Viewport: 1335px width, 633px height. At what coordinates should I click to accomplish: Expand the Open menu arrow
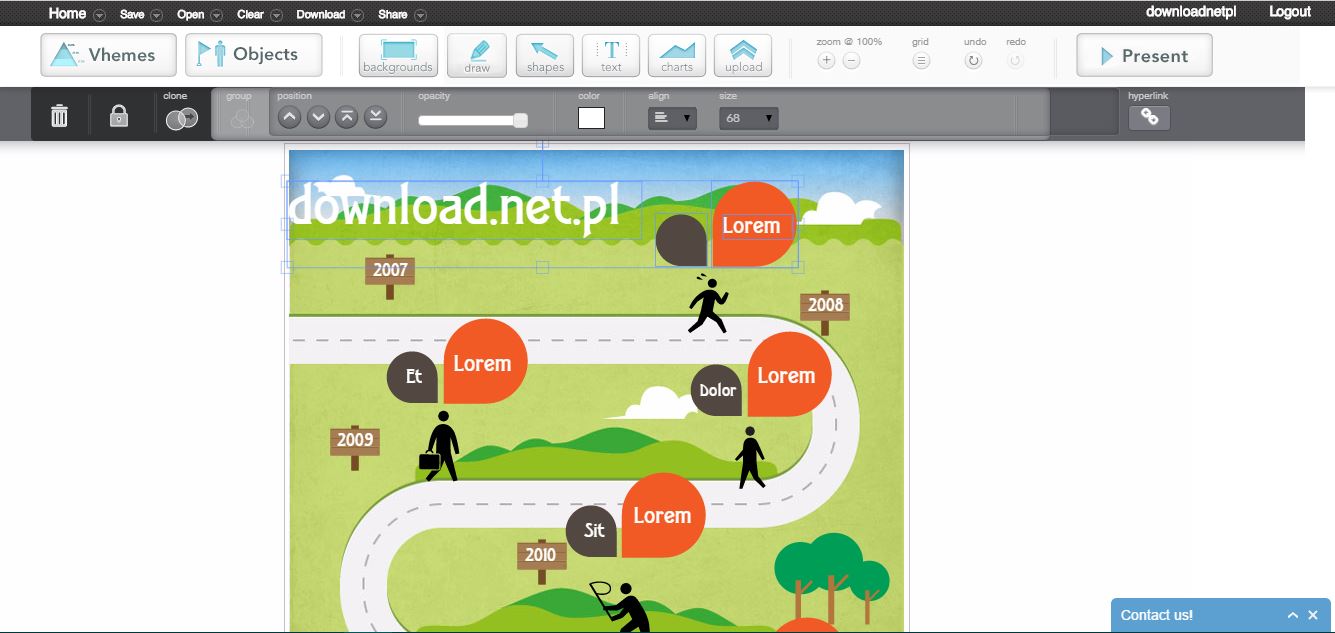pyautogui.click(x=217, y=15)
